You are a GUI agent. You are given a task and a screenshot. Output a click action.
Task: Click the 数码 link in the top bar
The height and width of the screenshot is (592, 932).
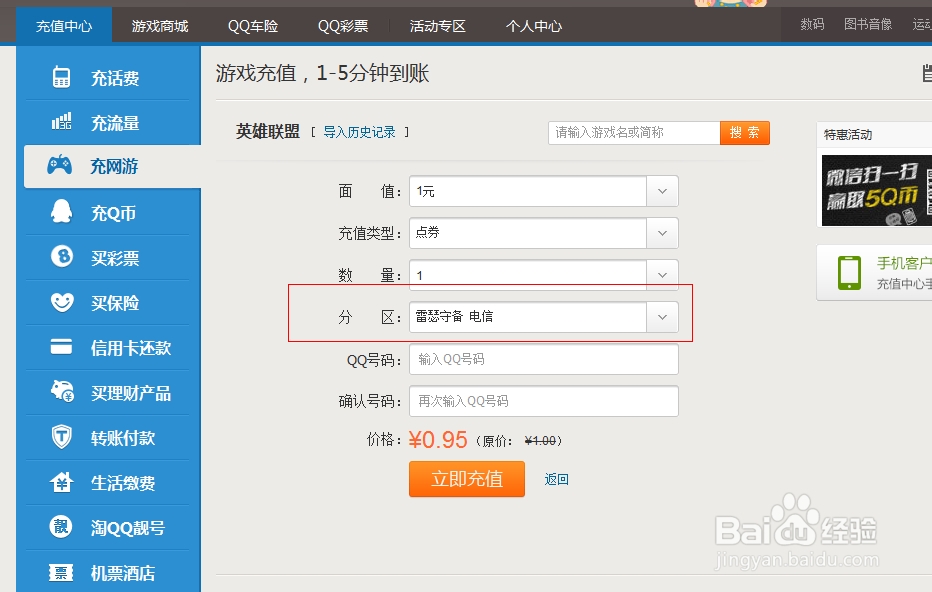point(812,24)
